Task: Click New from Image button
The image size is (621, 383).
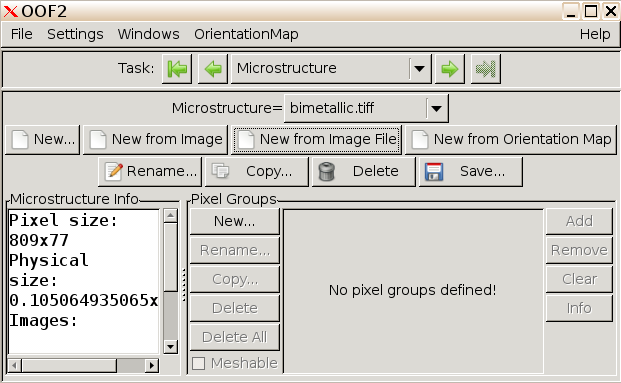Action: 156,140
